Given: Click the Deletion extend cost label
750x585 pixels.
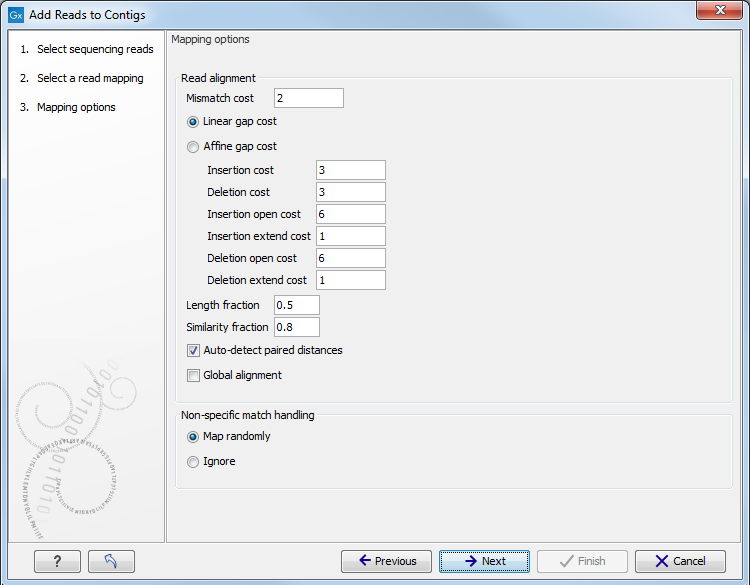Looking at the screenshot, I should (257, 280).
